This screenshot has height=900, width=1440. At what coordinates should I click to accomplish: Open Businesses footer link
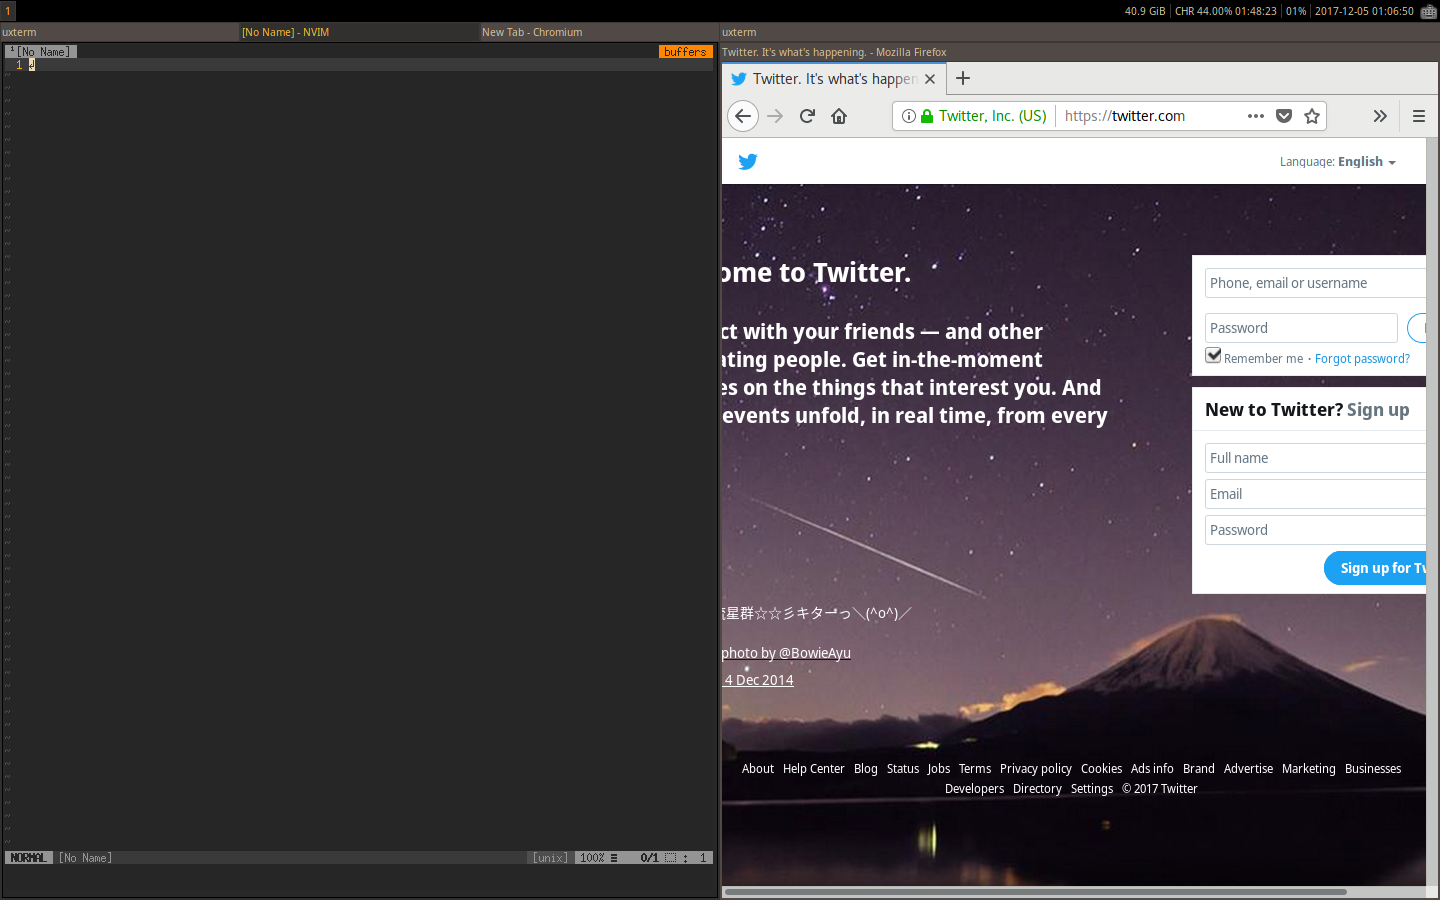tap(1373, 769)
